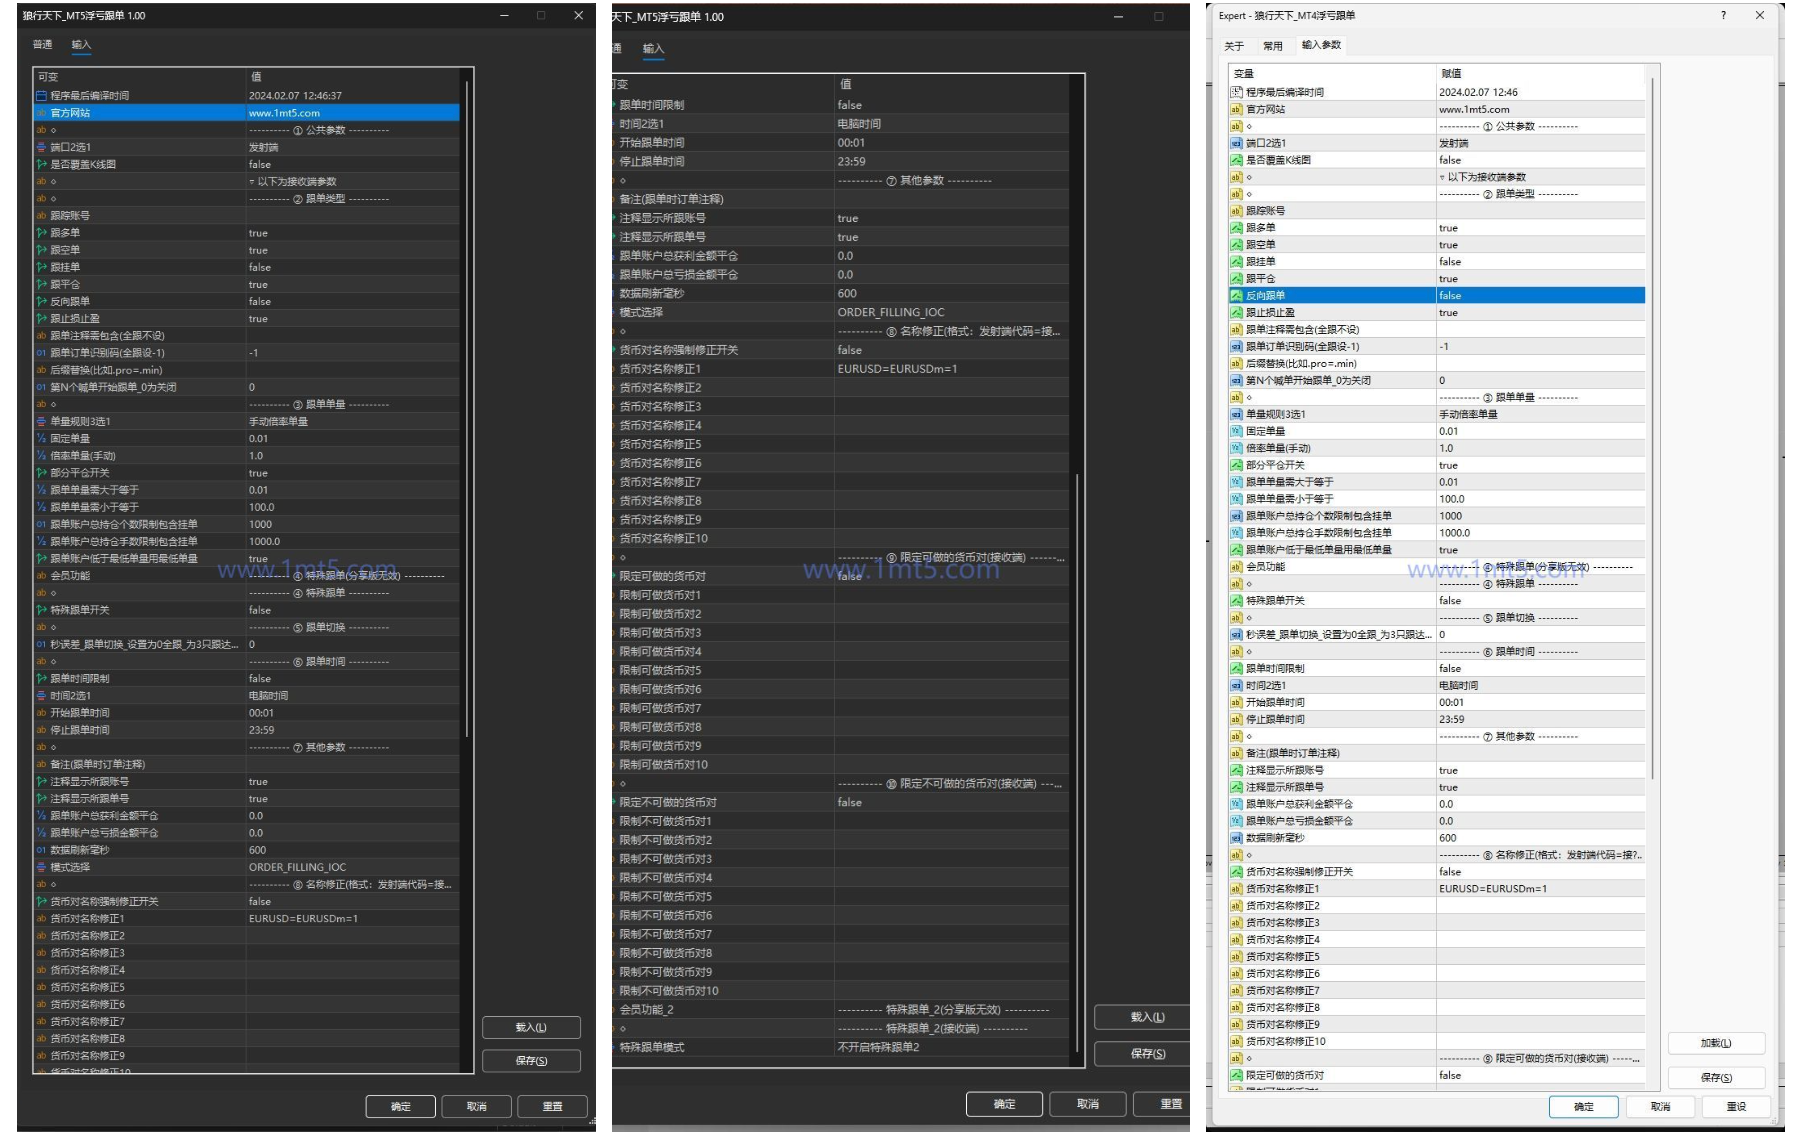Click the question mark help icon in MT4 dialog
The height and width of the screenshot is (1138, 1798).
point(1723,15)
